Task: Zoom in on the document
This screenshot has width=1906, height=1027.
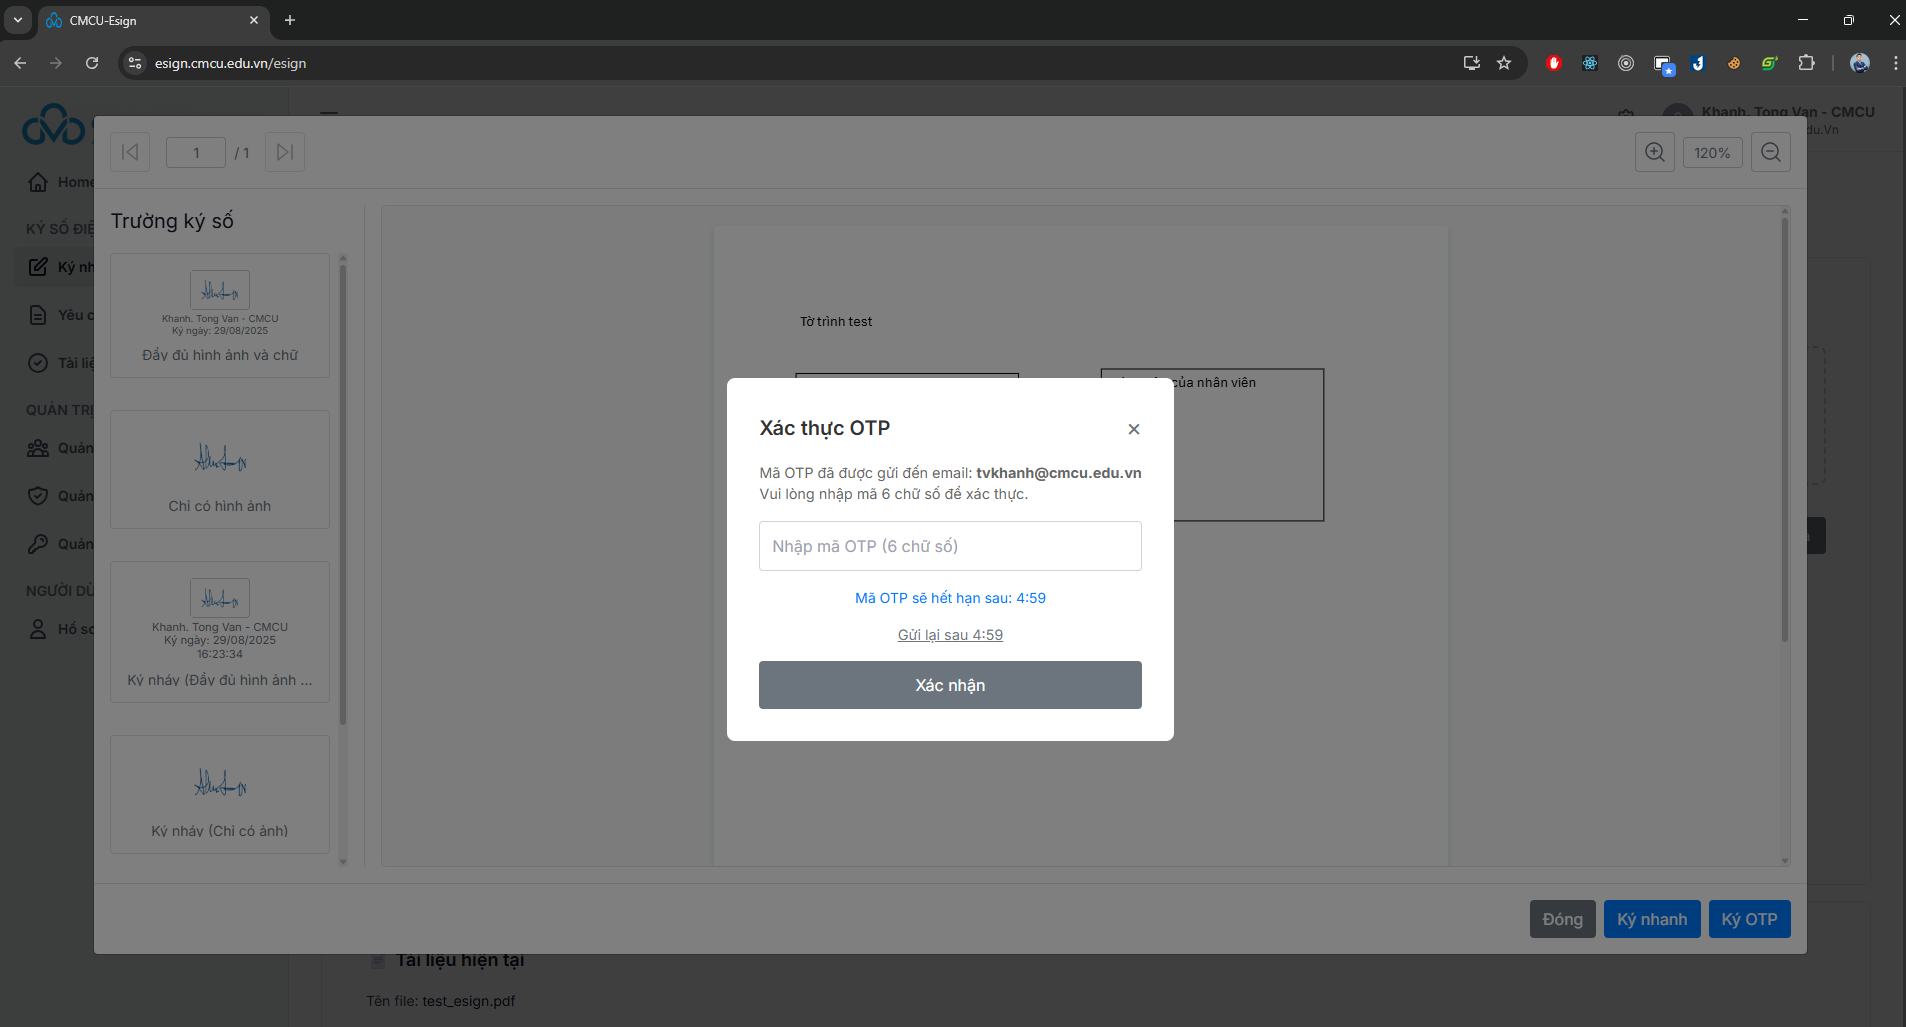Action: 1654,152
